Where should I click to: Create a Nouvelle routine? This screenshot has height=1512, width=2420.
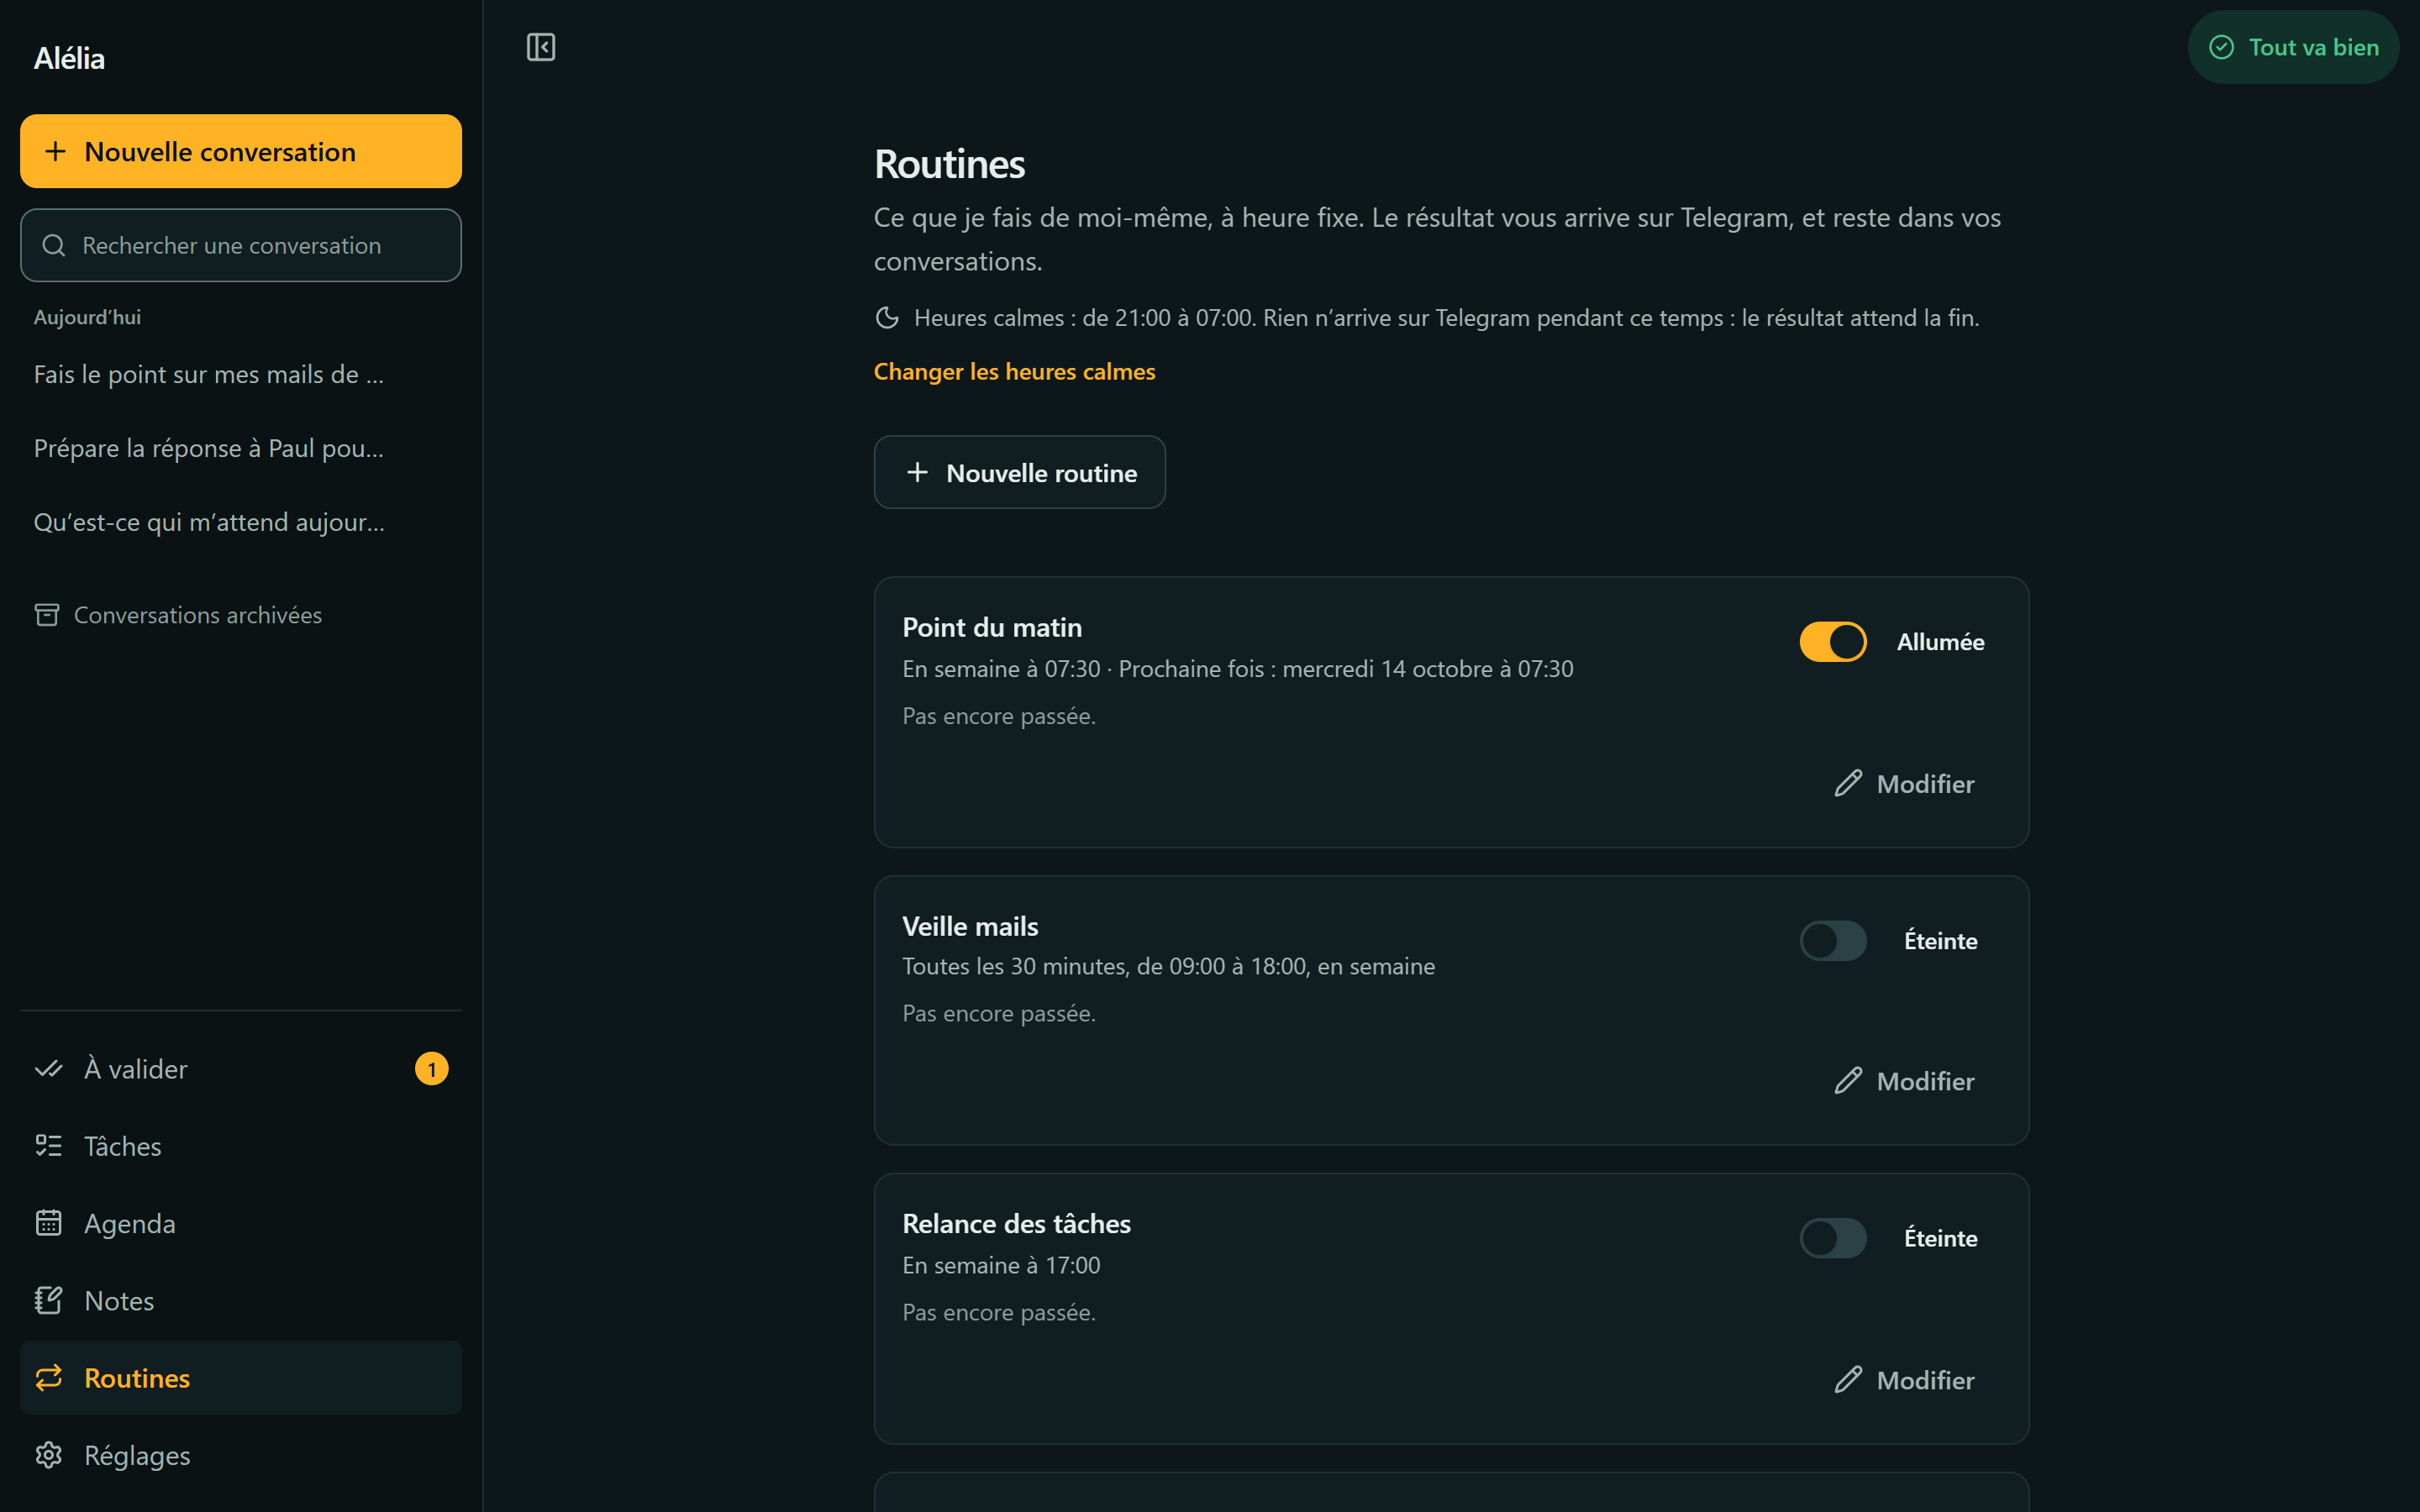click(x=1019, y=472)
